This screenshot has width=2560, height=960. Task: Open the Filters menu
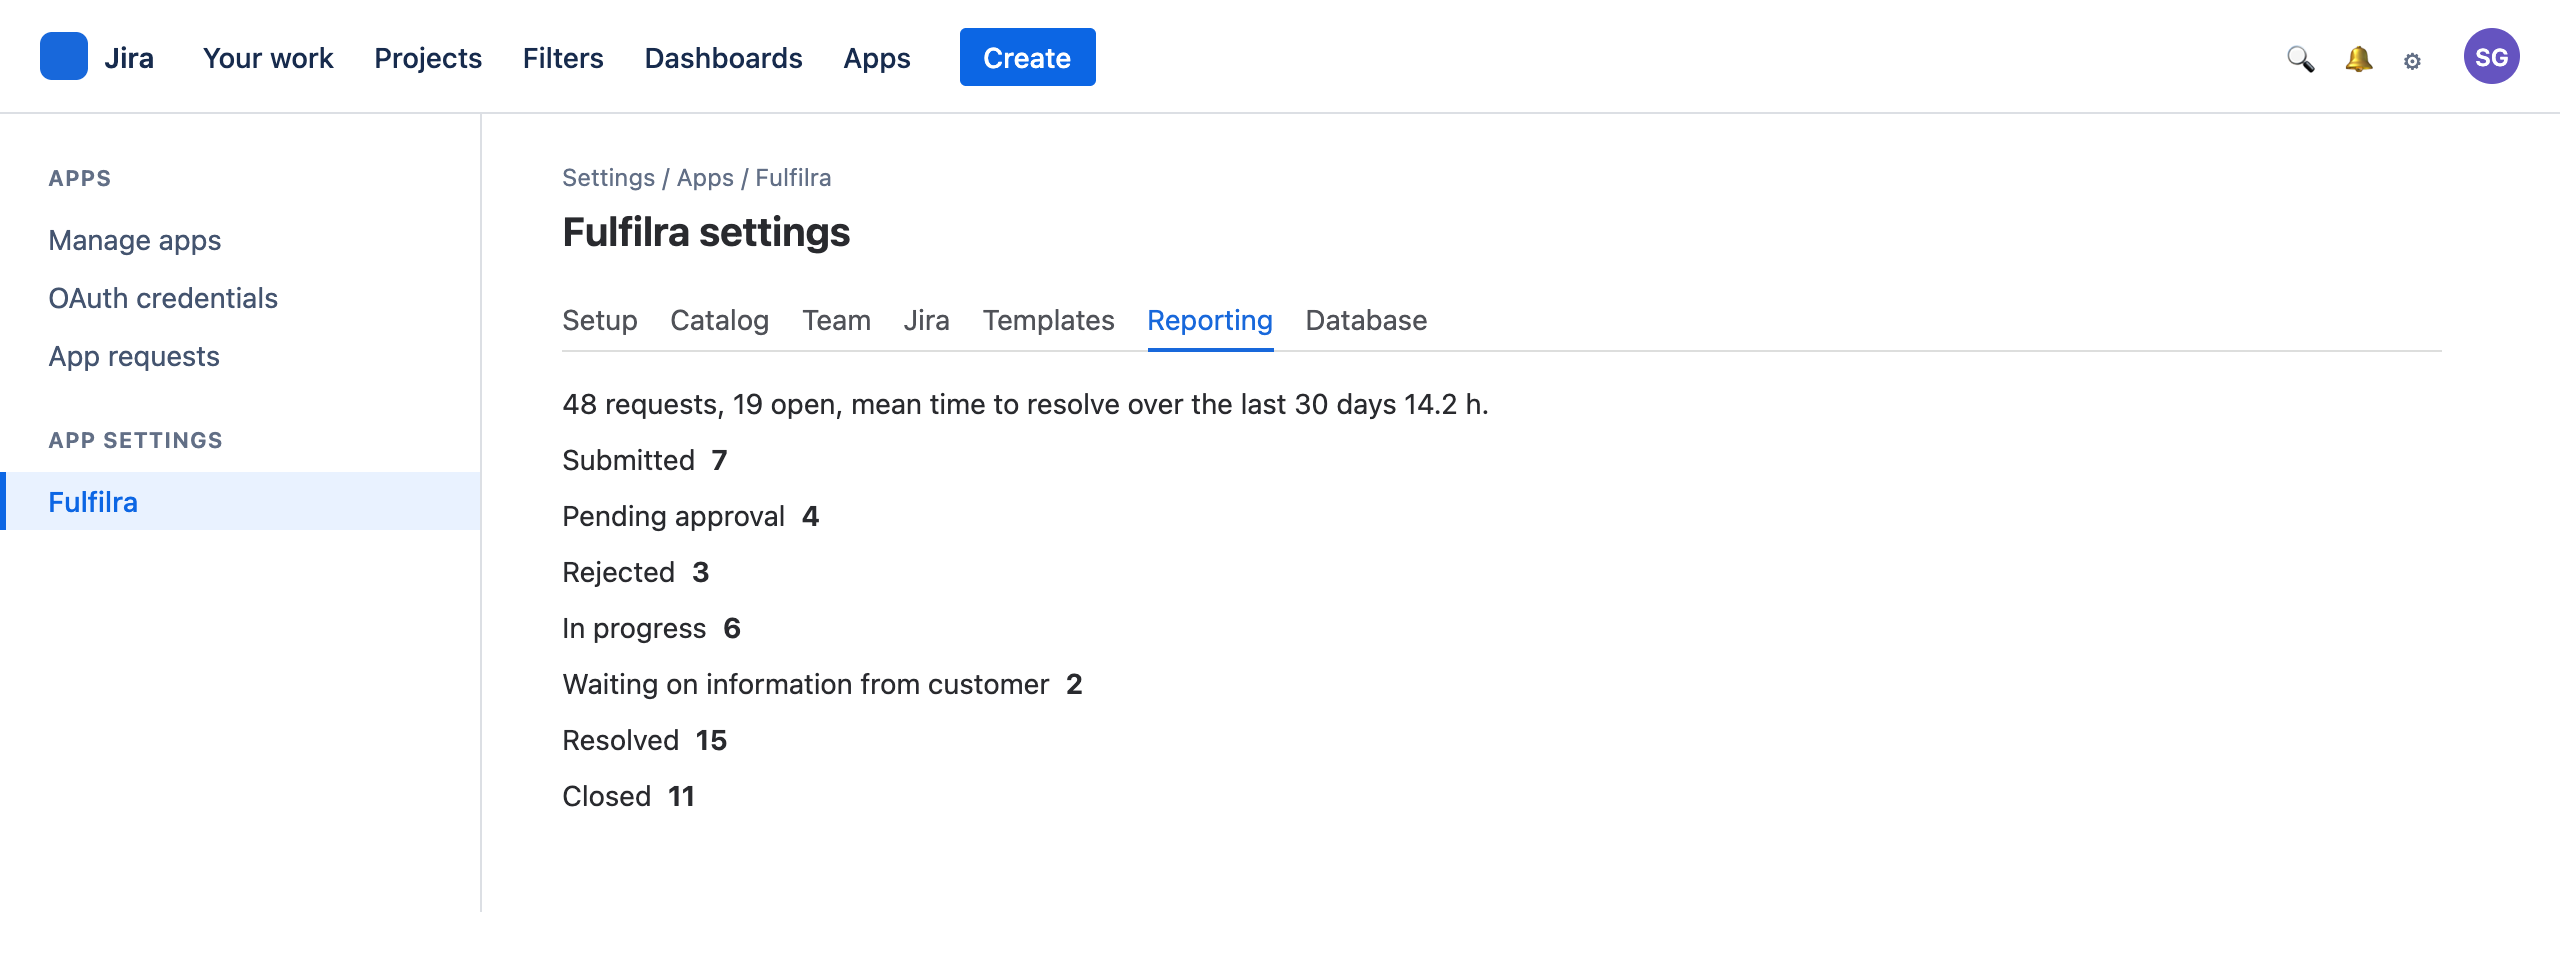pos(563,58)
